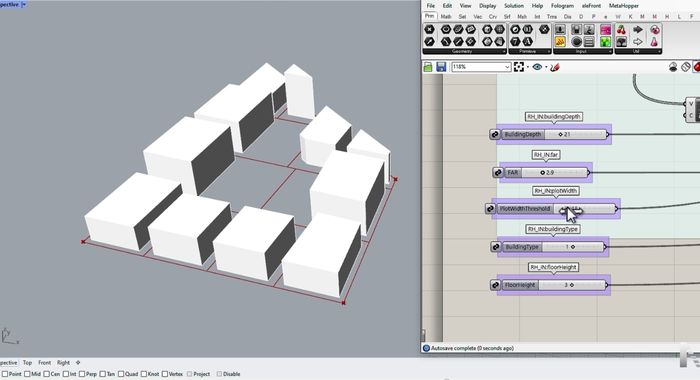Click the Named Views eye icon

[537, 67]
